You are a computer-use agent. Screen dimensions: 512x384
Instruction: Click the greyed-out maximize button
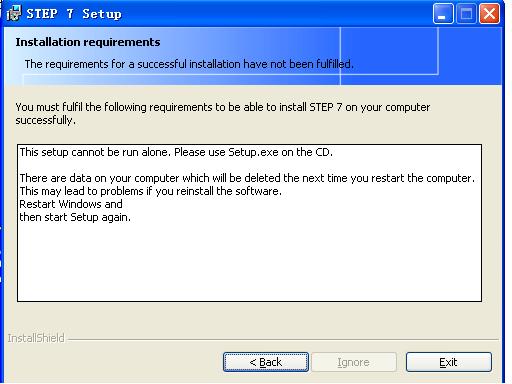click(466, 14)
